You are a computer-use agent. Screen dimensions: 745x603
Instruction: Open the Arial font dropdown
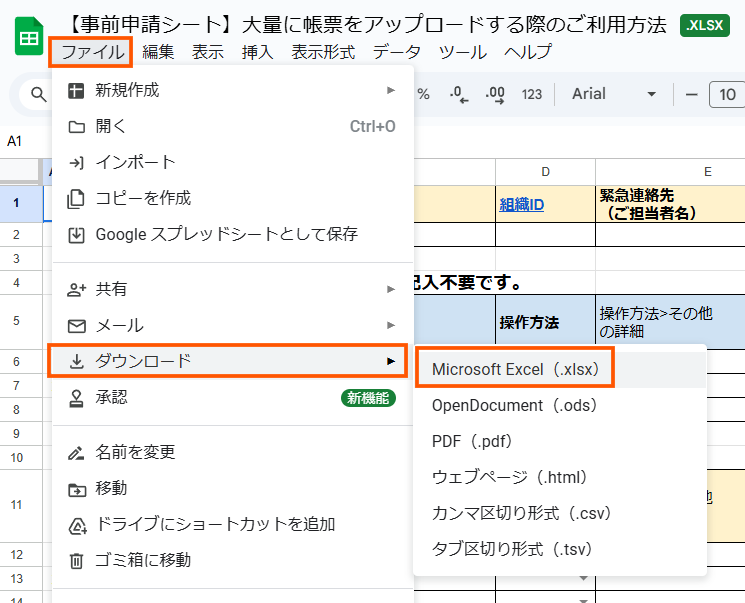tap(613, 94)
